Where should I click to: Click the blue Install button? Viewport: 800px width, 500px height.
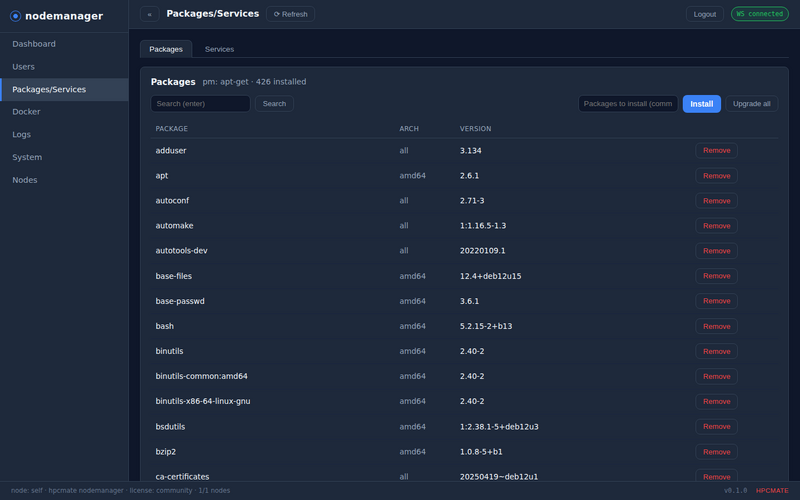(x=702, y=104)
